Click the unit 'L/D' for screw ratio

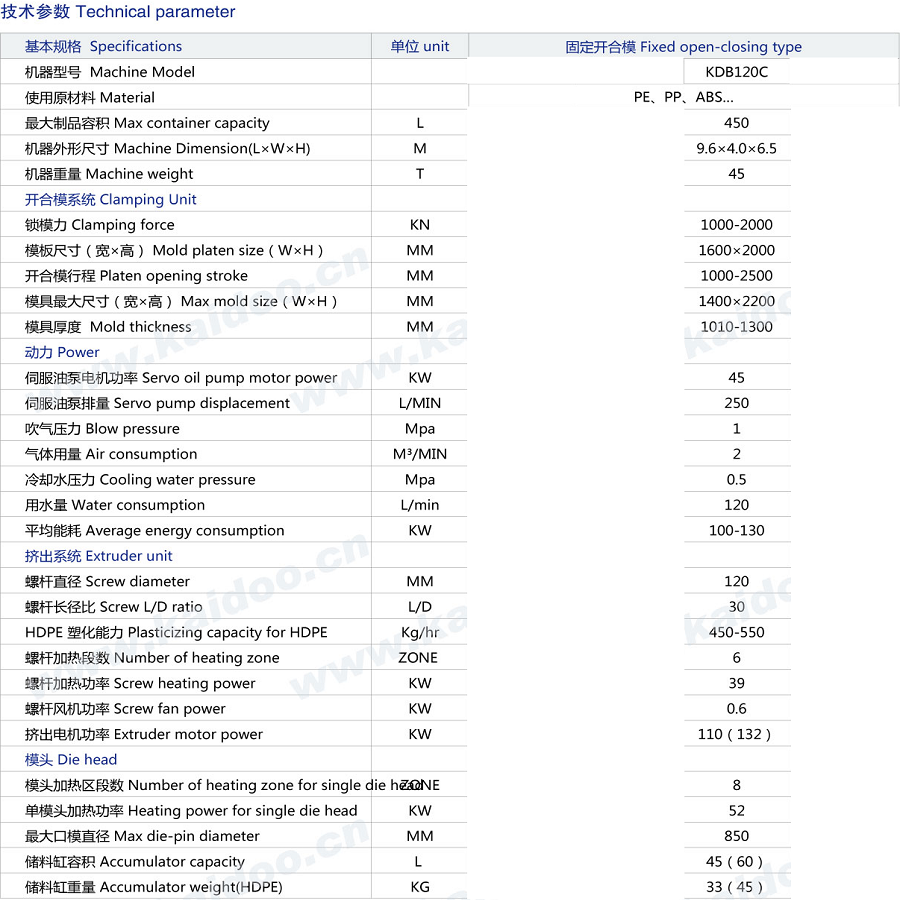420,607
